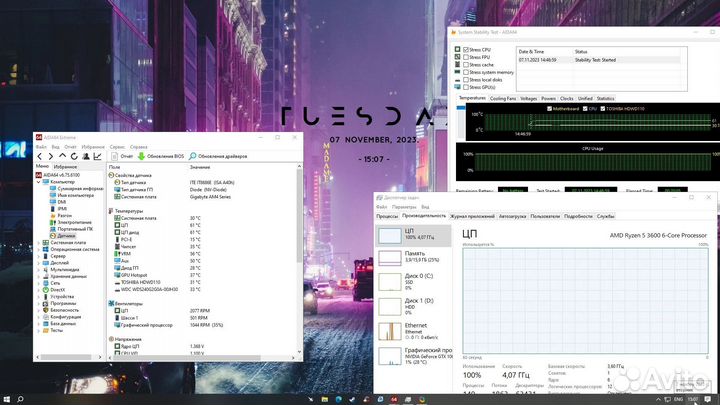The height and width of the screenshot is (405, 720).
Task: Expand the DirectX tree node
Action: (x=39, y=290)
